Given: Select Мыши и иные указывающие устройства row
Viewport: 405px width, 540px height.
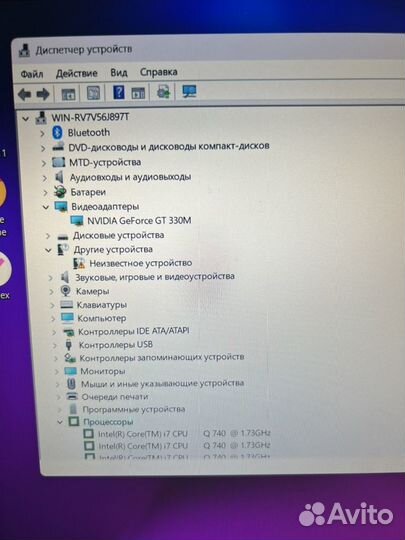Looking at the screenshot, I should [x=163, y=383].
